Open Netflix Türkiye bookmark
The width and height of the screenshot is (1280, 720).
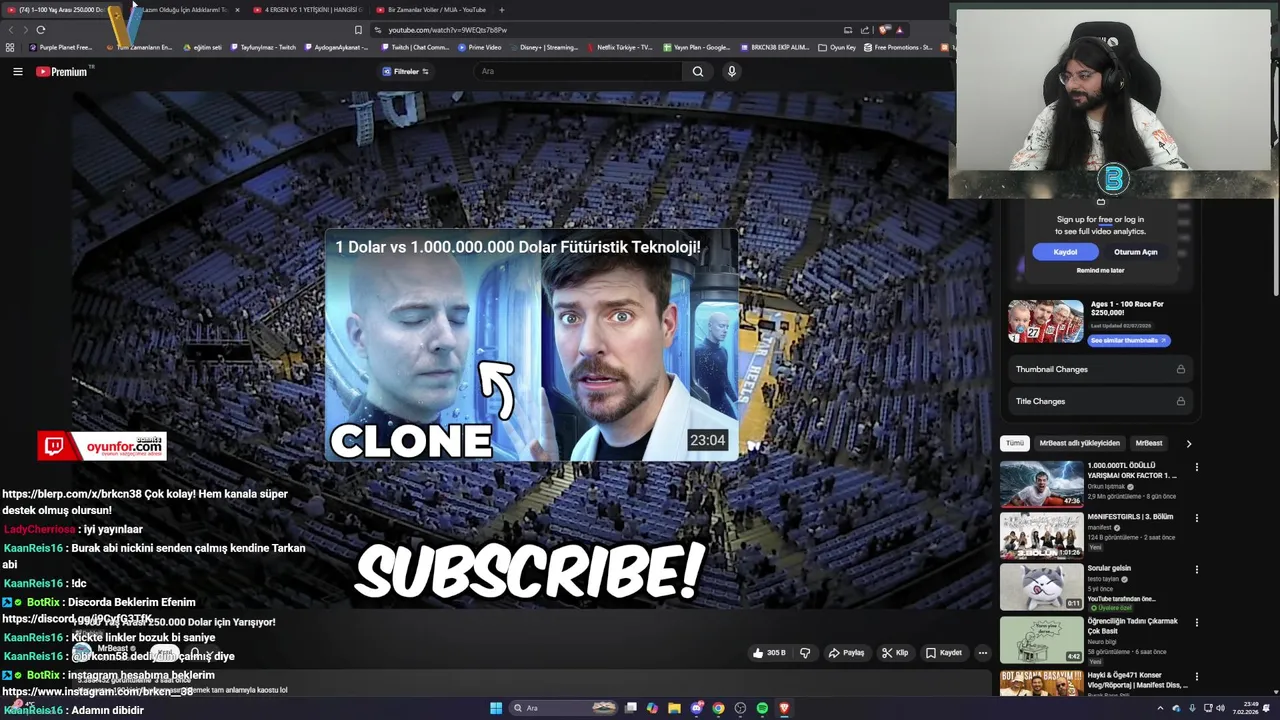point(619,47)
